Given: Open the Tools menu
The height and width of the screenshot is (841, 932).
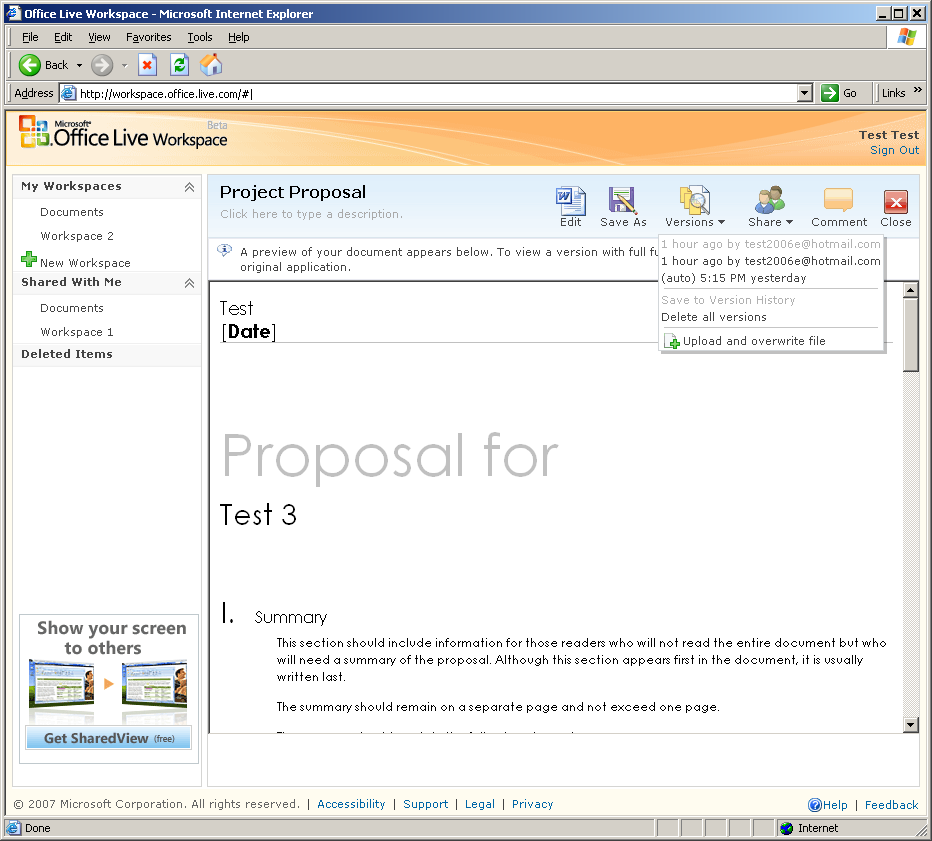Looking at the screenshot, I should point(200,37).
